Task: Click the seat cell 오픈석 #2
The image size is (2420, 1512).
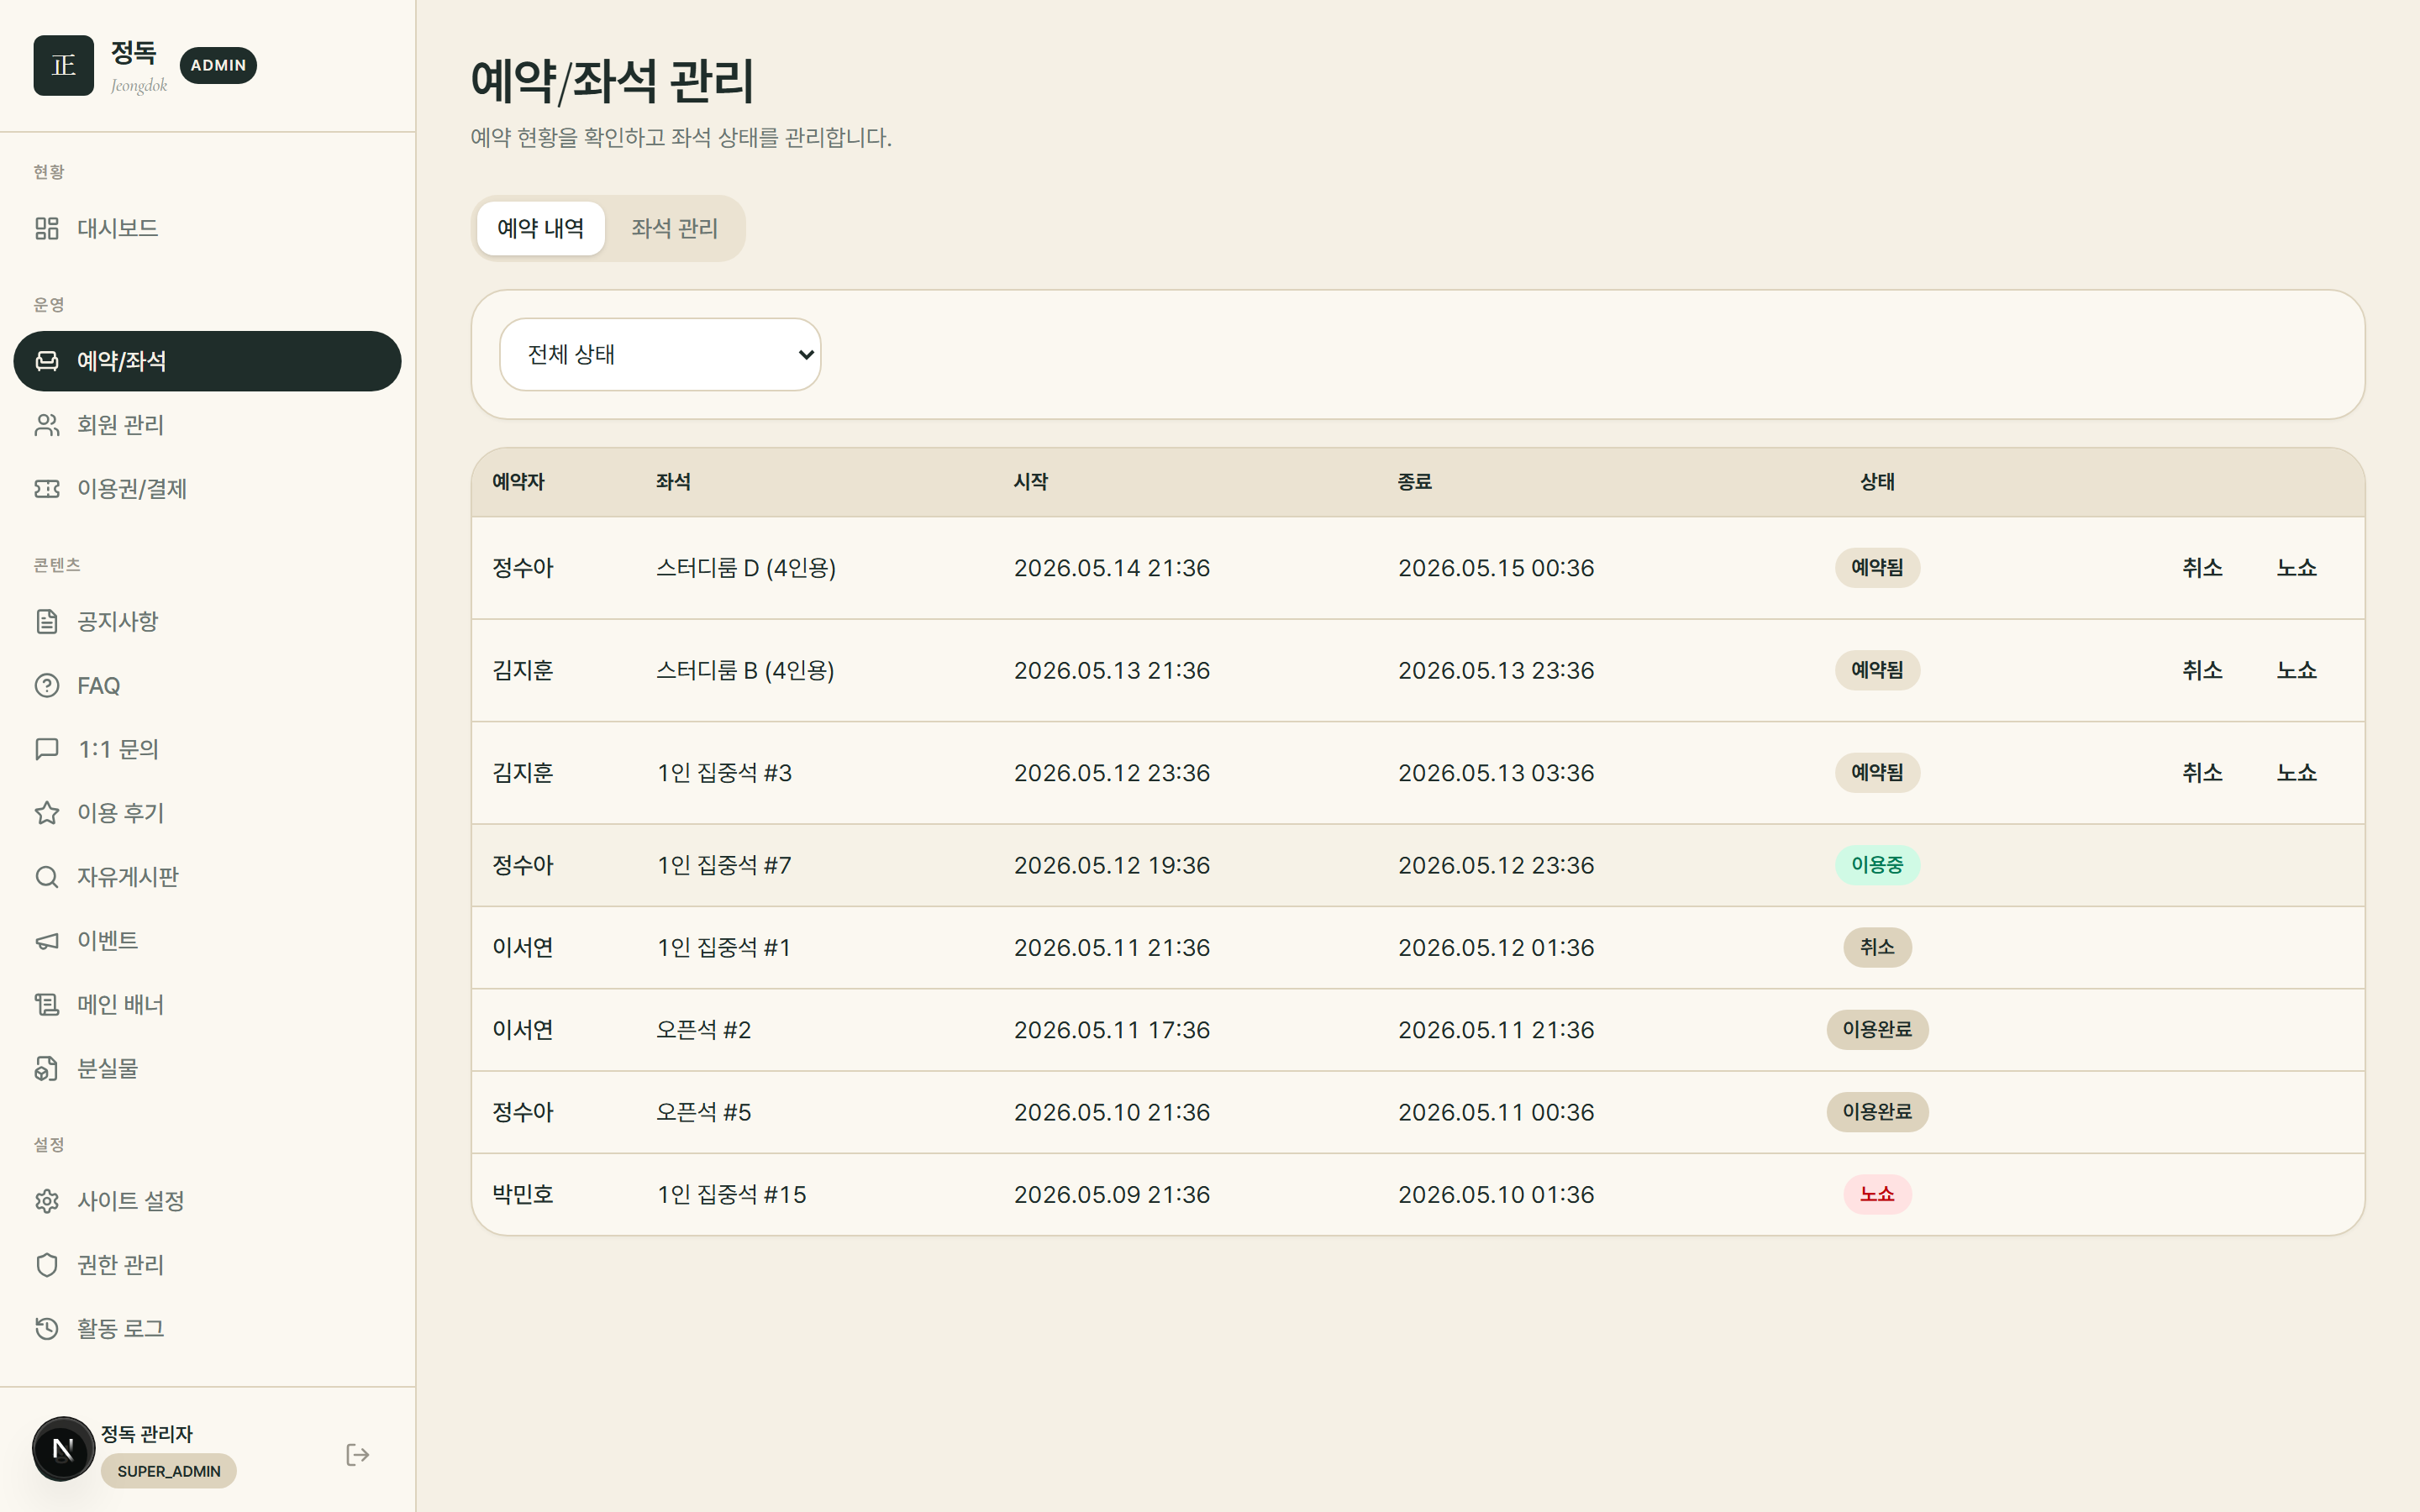Action: 703,1030
